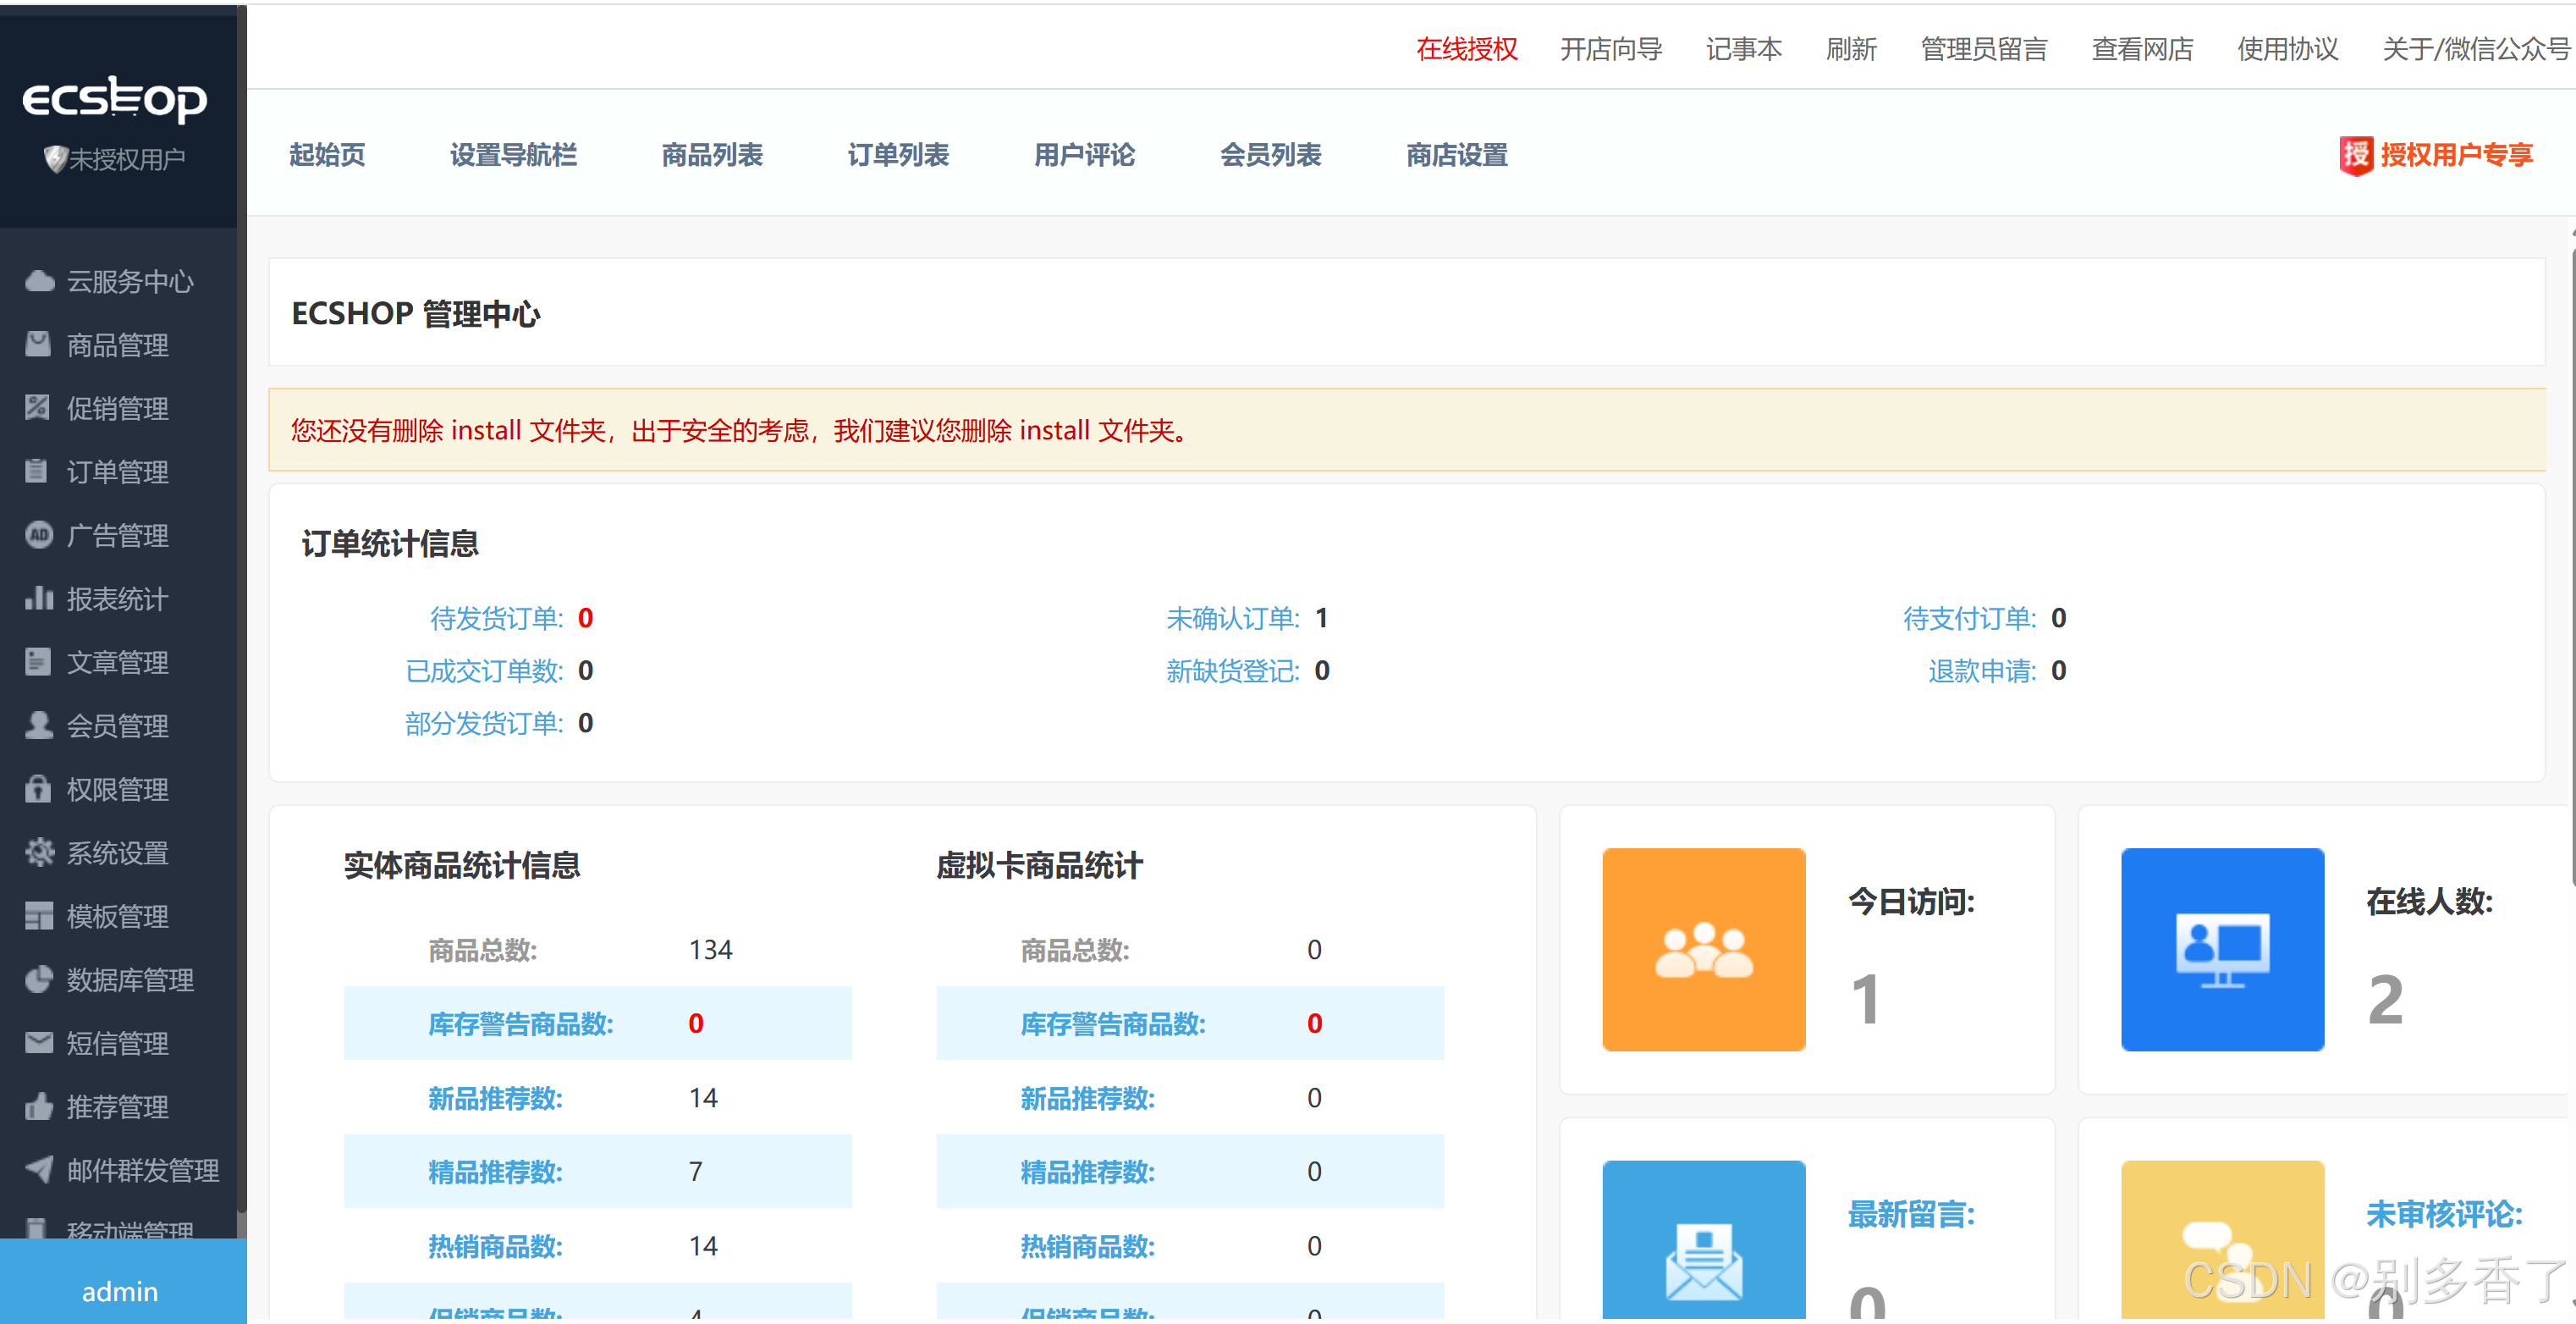Expand the 会员管理 sidebar section
Image resolution: width=2576 pixels, height=1324 pixels.
117,726
